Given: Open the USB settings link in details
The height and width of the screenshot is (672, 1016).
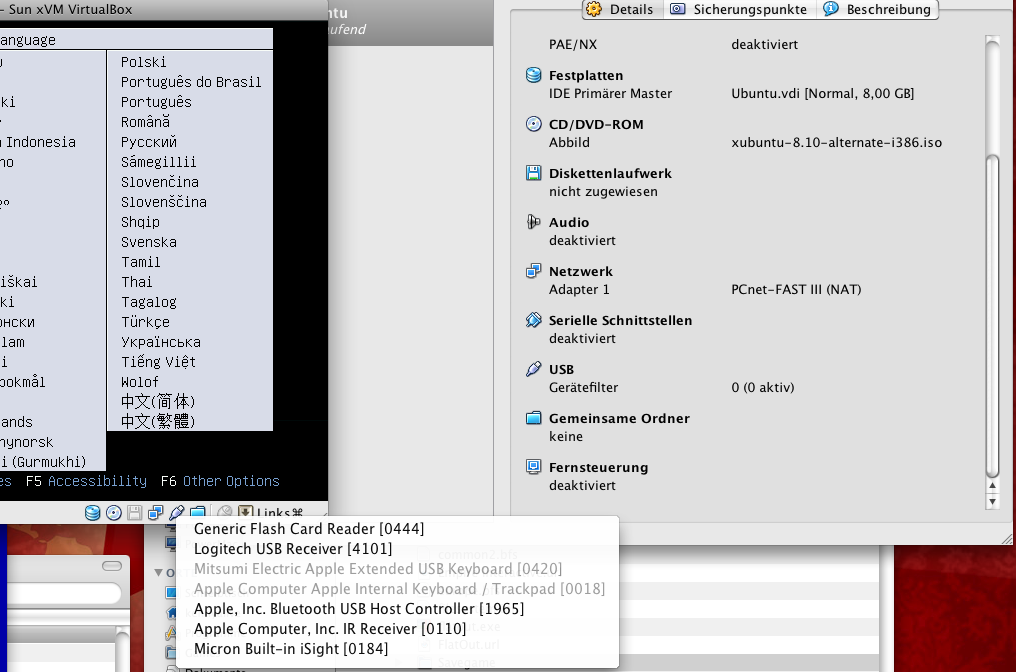Looking at the screenshot, I should [561, 369].
